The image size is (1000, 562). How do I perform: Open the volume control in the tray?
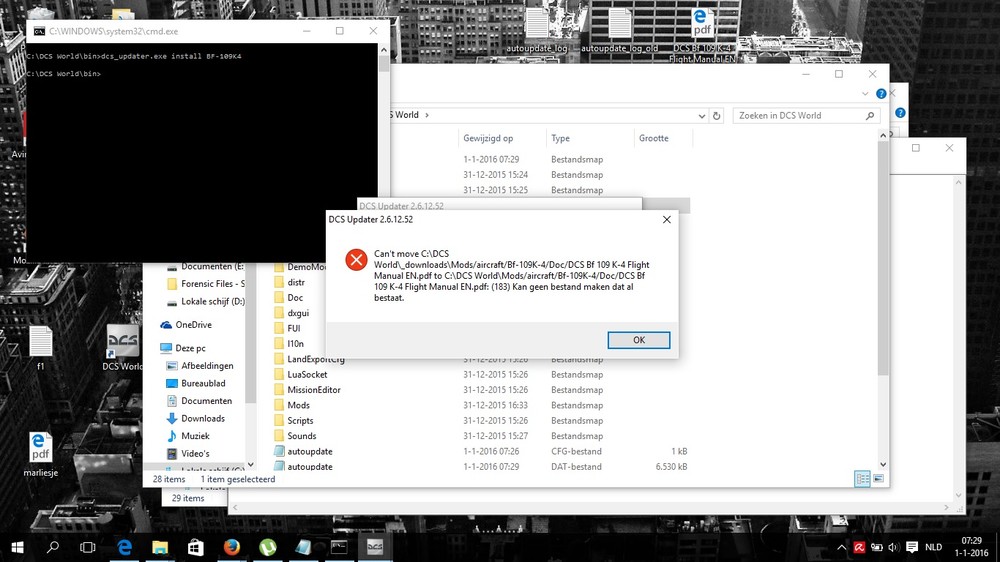[x=893, y=547]
